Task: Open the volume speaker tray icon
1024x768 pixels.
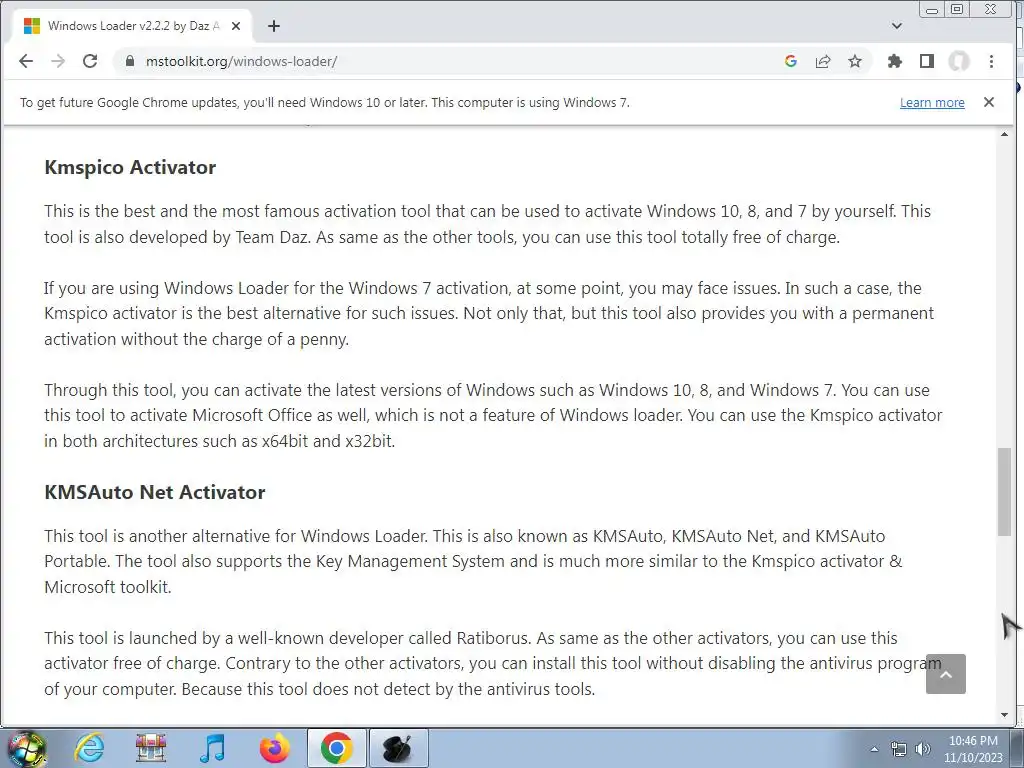Action: pos(922,749)
